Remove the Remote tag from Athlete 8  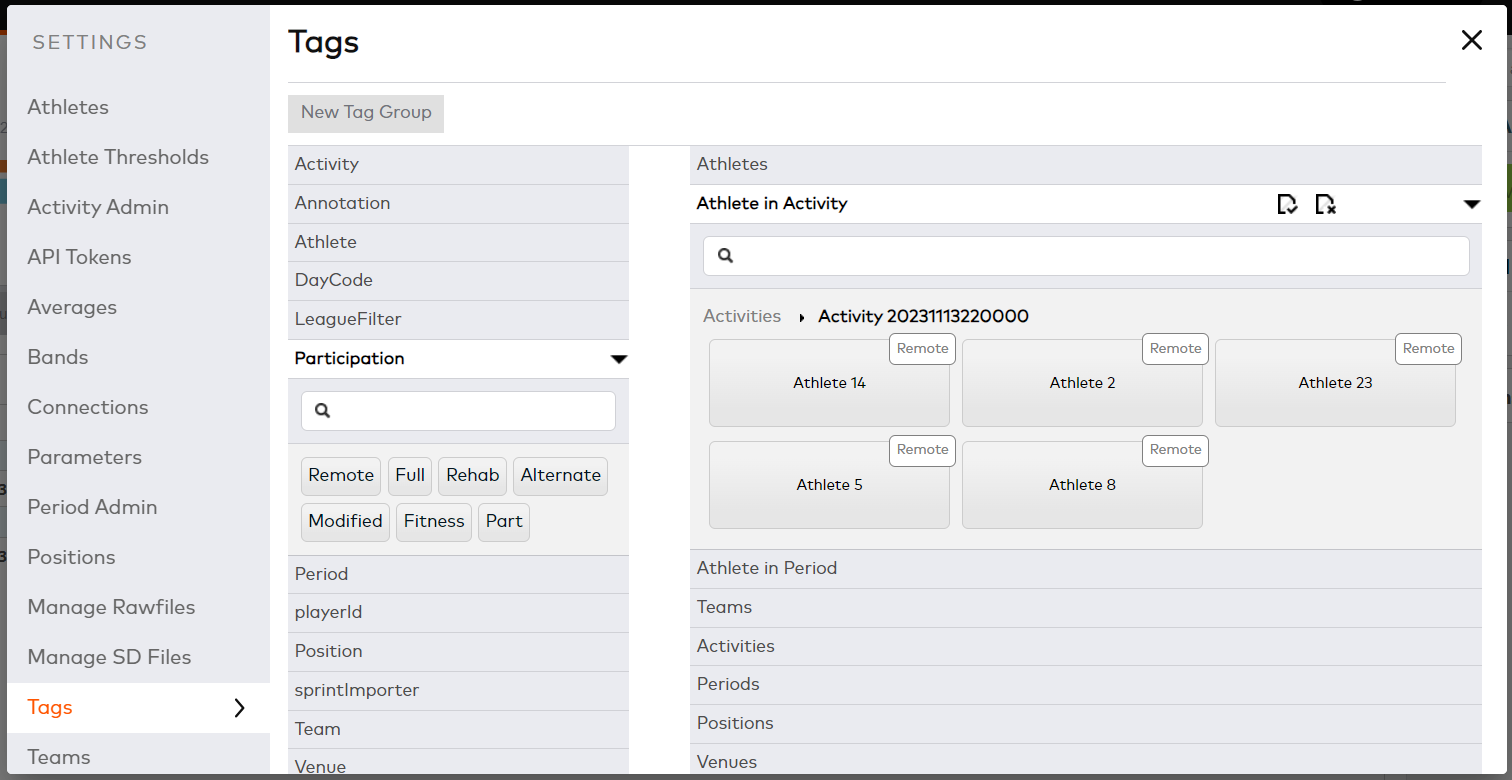click(x=1175, y=450)
